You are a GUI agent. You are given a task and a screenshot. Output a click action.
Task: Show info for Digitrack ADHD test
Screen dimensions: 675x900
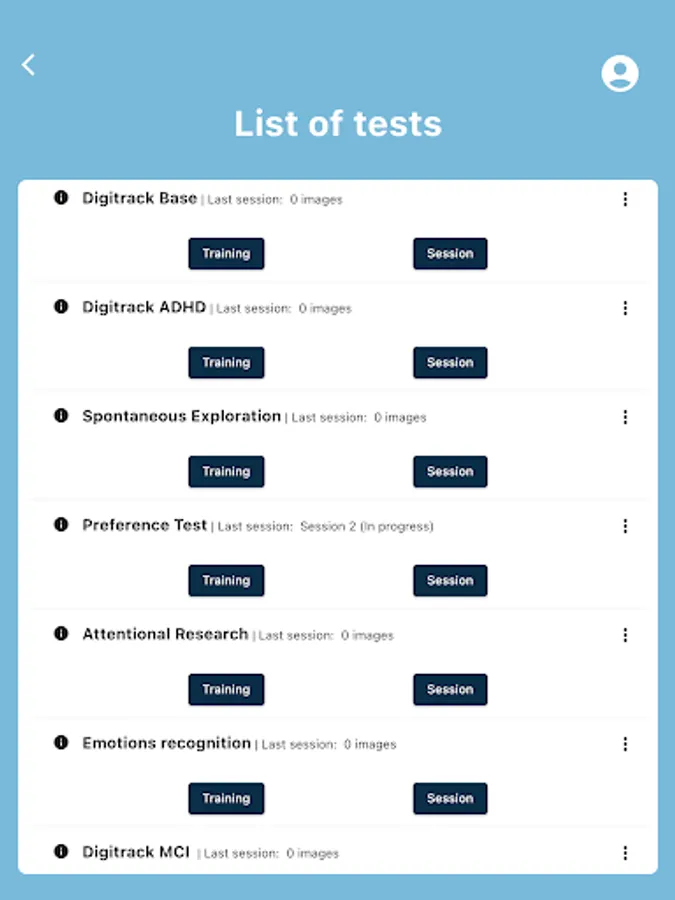click(61, 307)
